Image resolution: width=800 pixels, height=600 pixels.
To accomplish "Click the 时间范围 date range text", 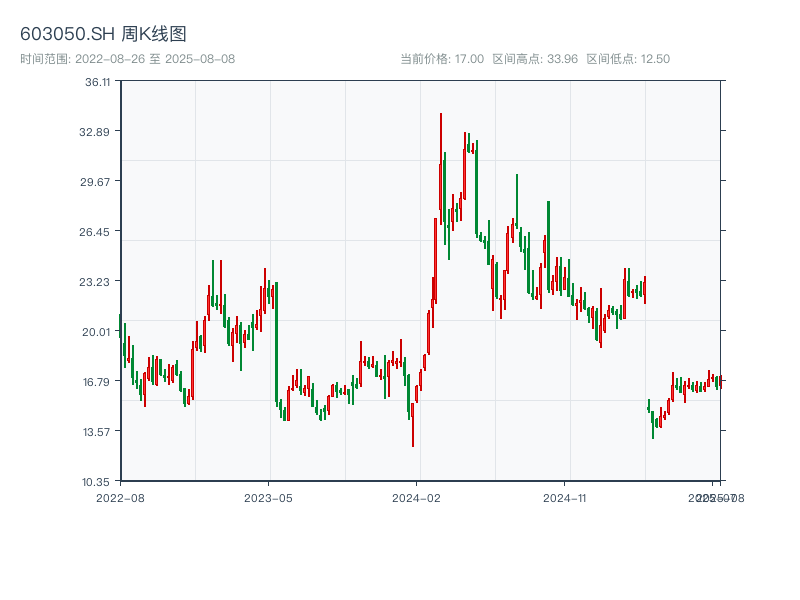I will (x=128, y=59).
